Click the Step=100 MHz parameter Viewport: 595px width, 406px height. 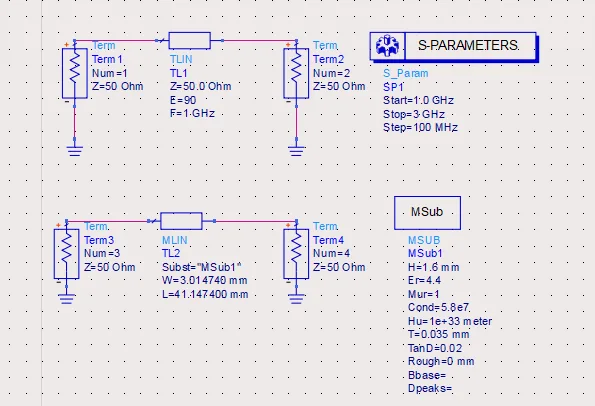[420, 127]
